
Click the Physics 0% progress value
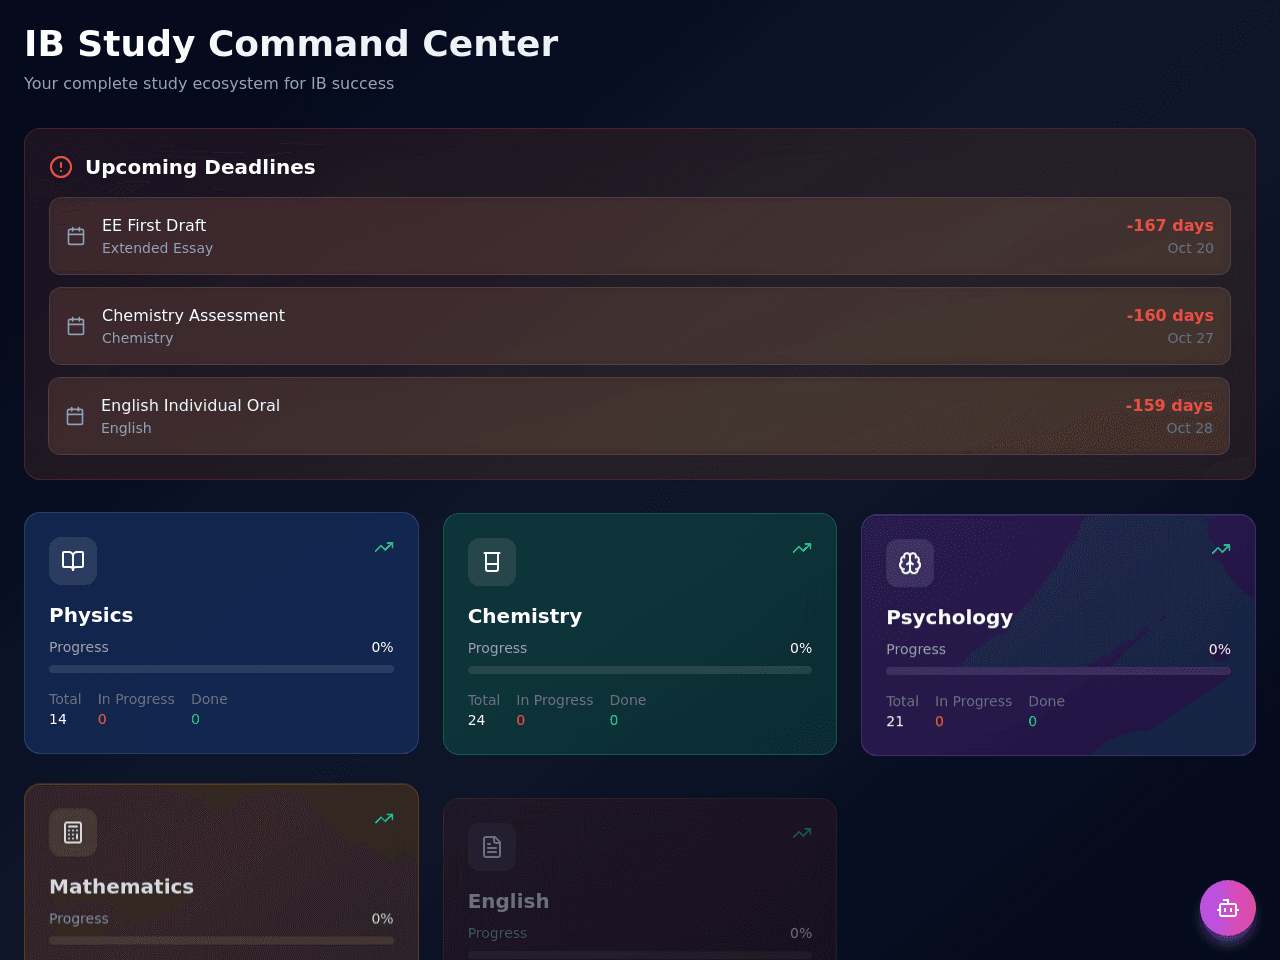click(x=382, y=647)
